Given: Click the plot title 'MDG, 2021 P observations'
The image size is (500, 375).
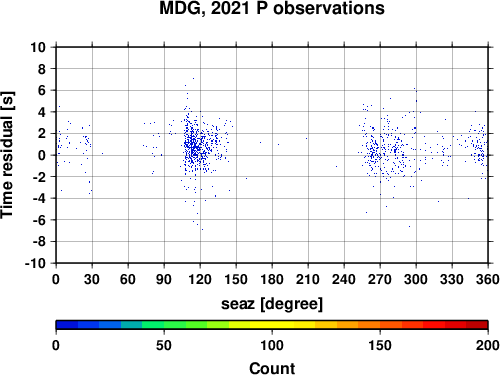Looking at the screenshot, I should pos(272,8).
